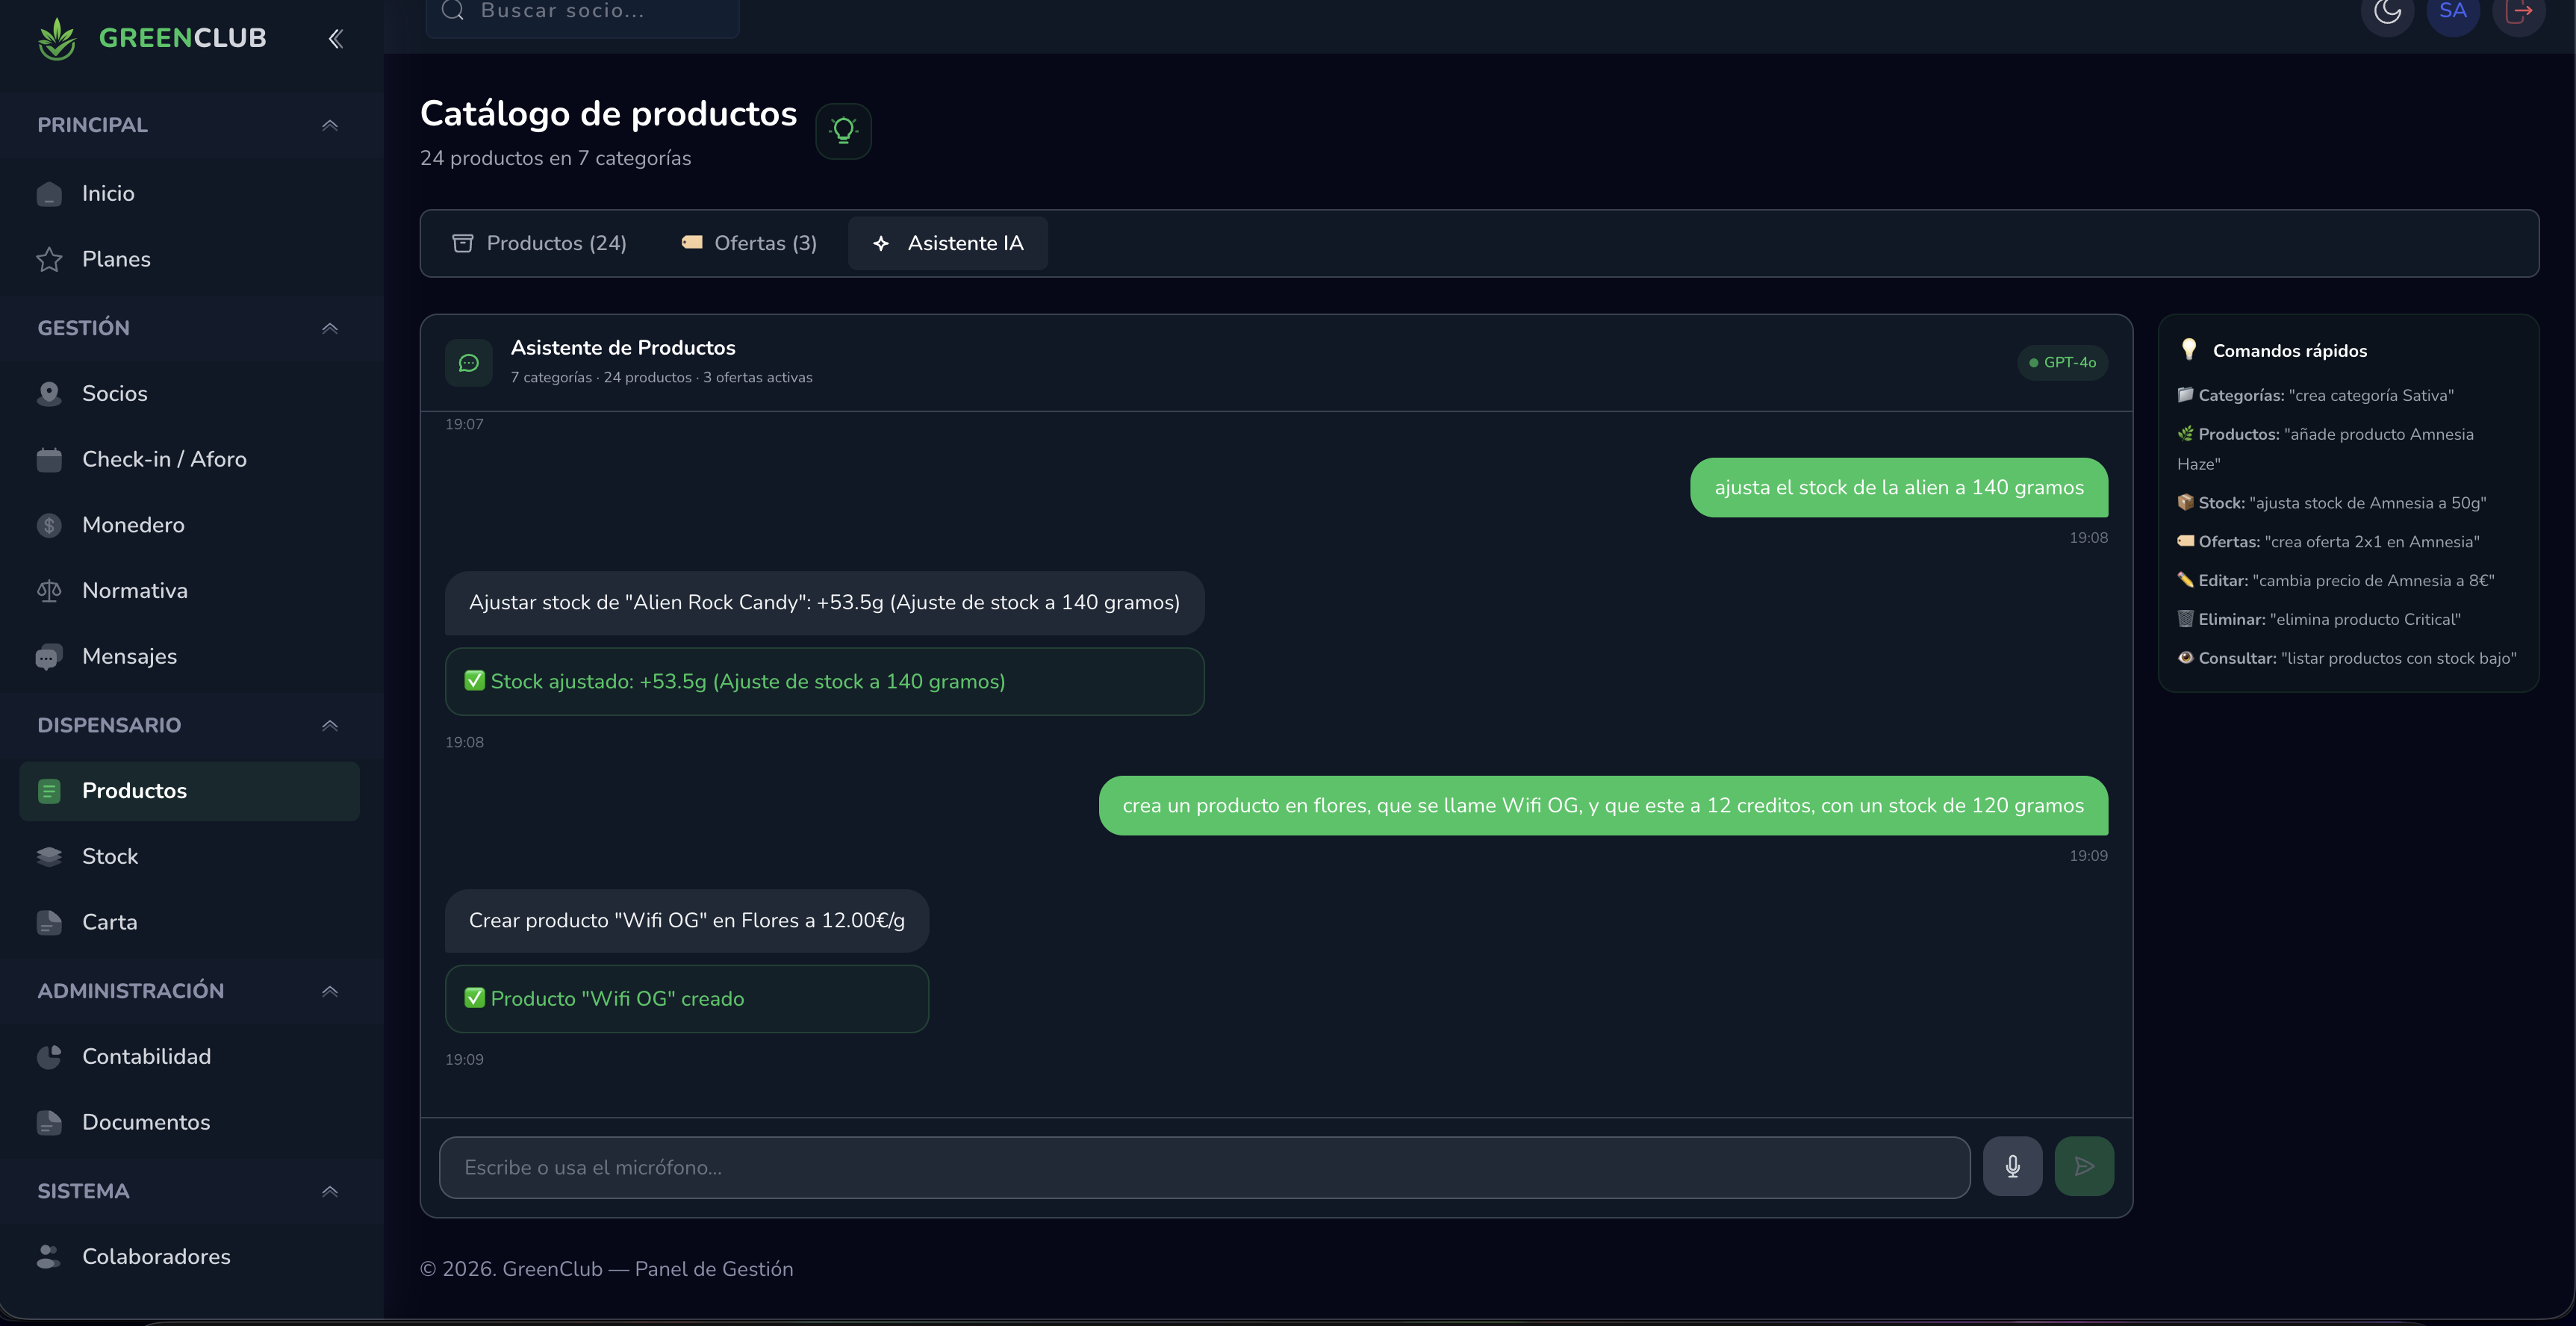Click the Contabilidad pie chart icon
The height and width of the screenshot is (1326, 2576).
pos(50,1056)
